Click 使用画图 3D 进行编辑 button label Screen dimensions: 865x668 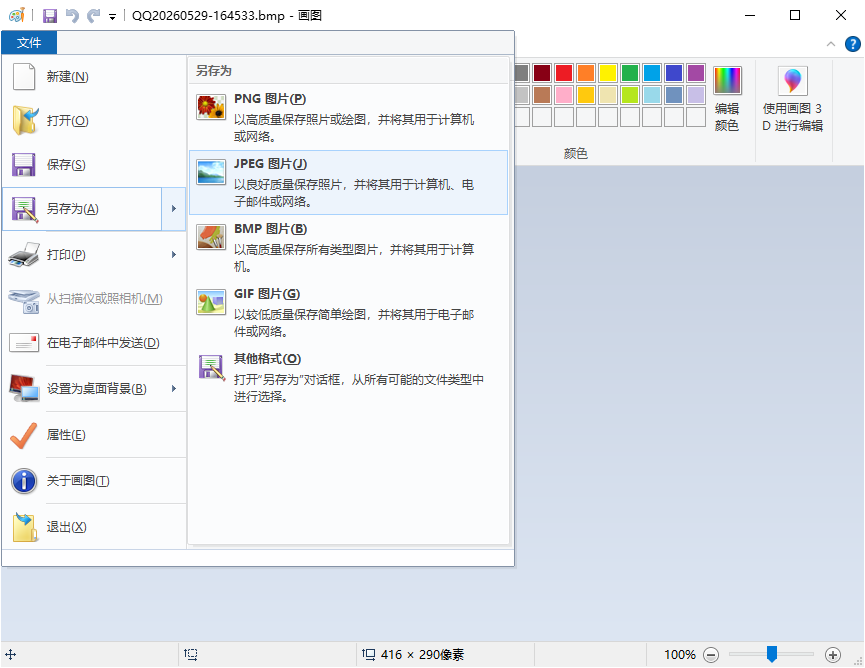point(792,117)
